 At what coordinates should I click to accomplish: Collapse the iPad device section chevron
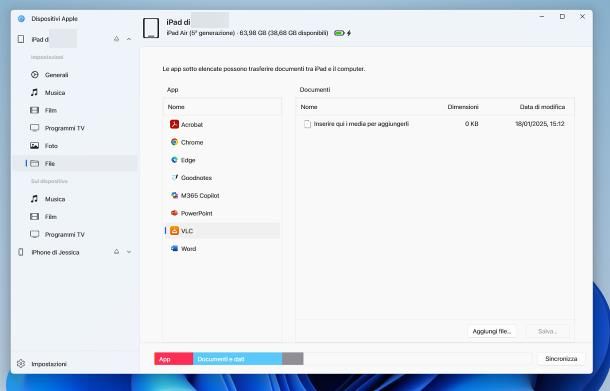pyautogui.click(x=129, y=39)
